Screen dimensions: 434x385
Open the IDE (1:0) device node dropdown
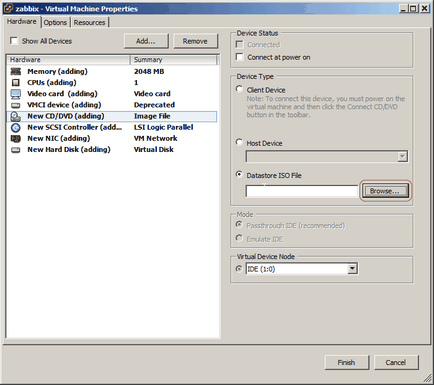[352, 269]
